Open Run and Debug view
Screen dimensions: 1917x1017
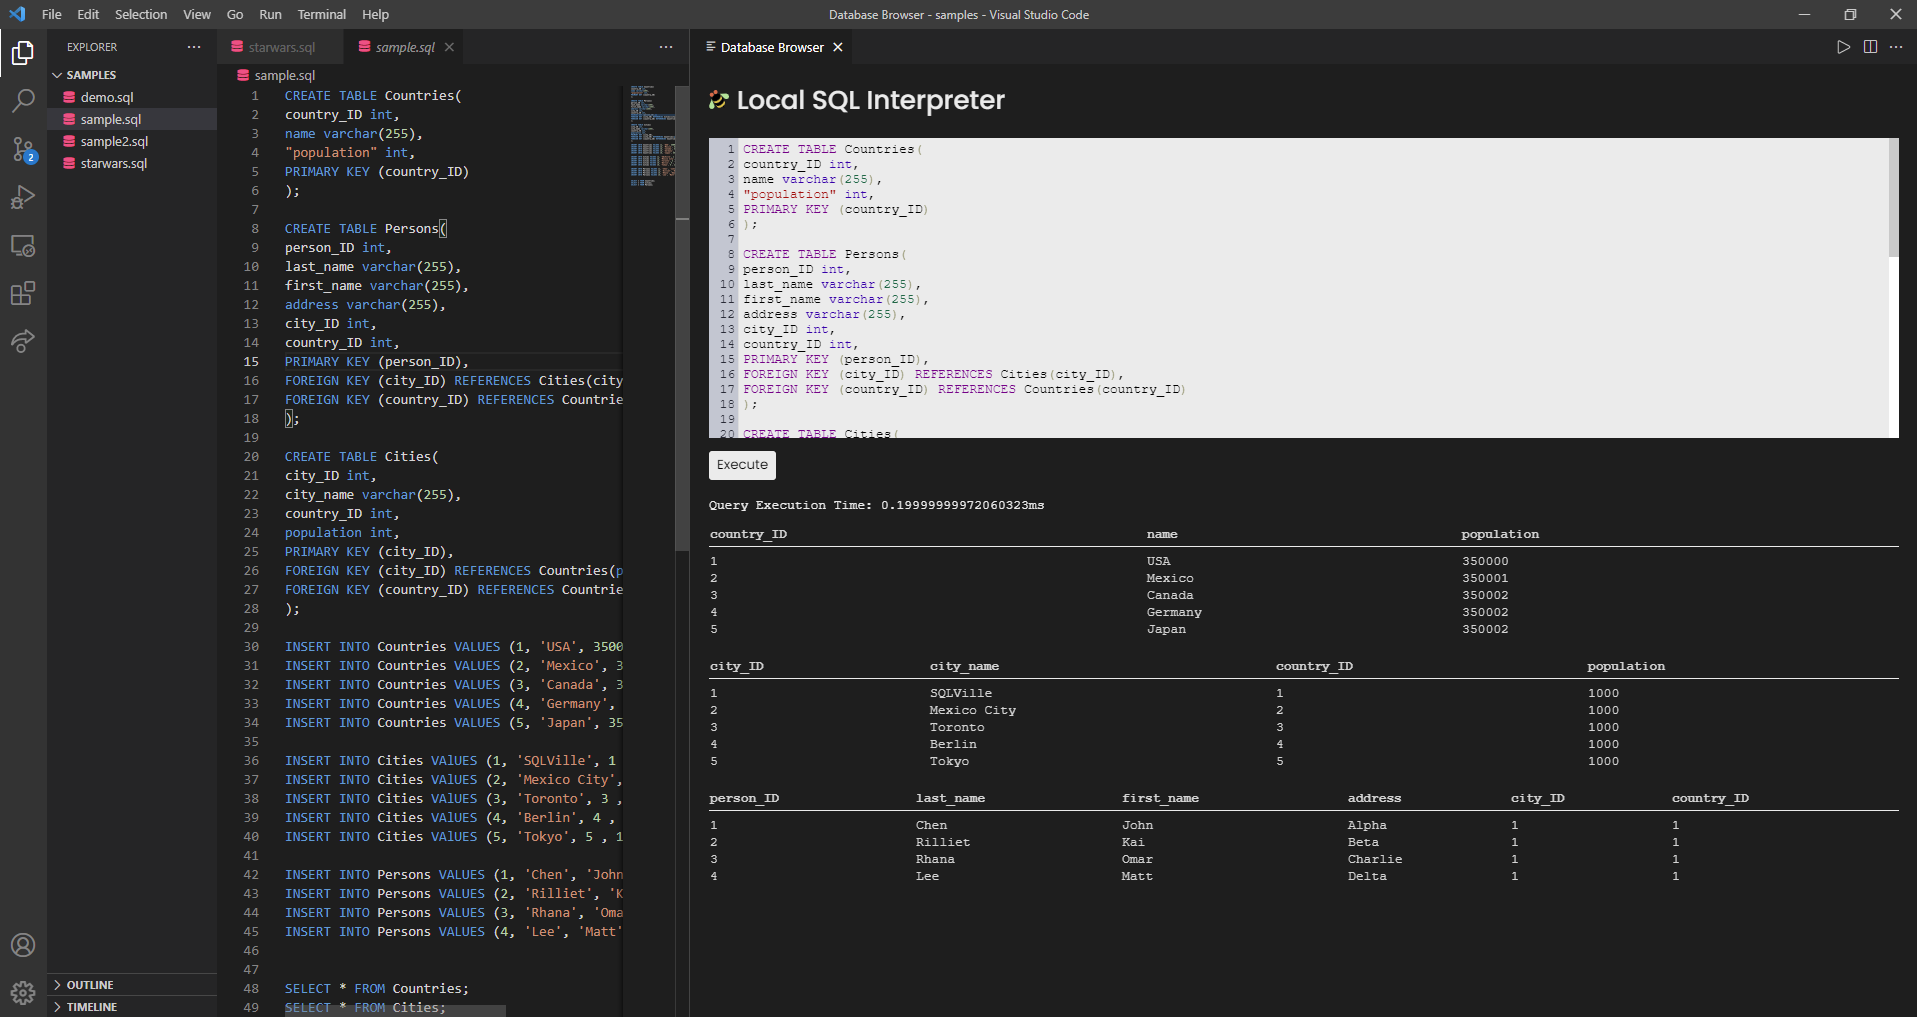pos(23,197)
